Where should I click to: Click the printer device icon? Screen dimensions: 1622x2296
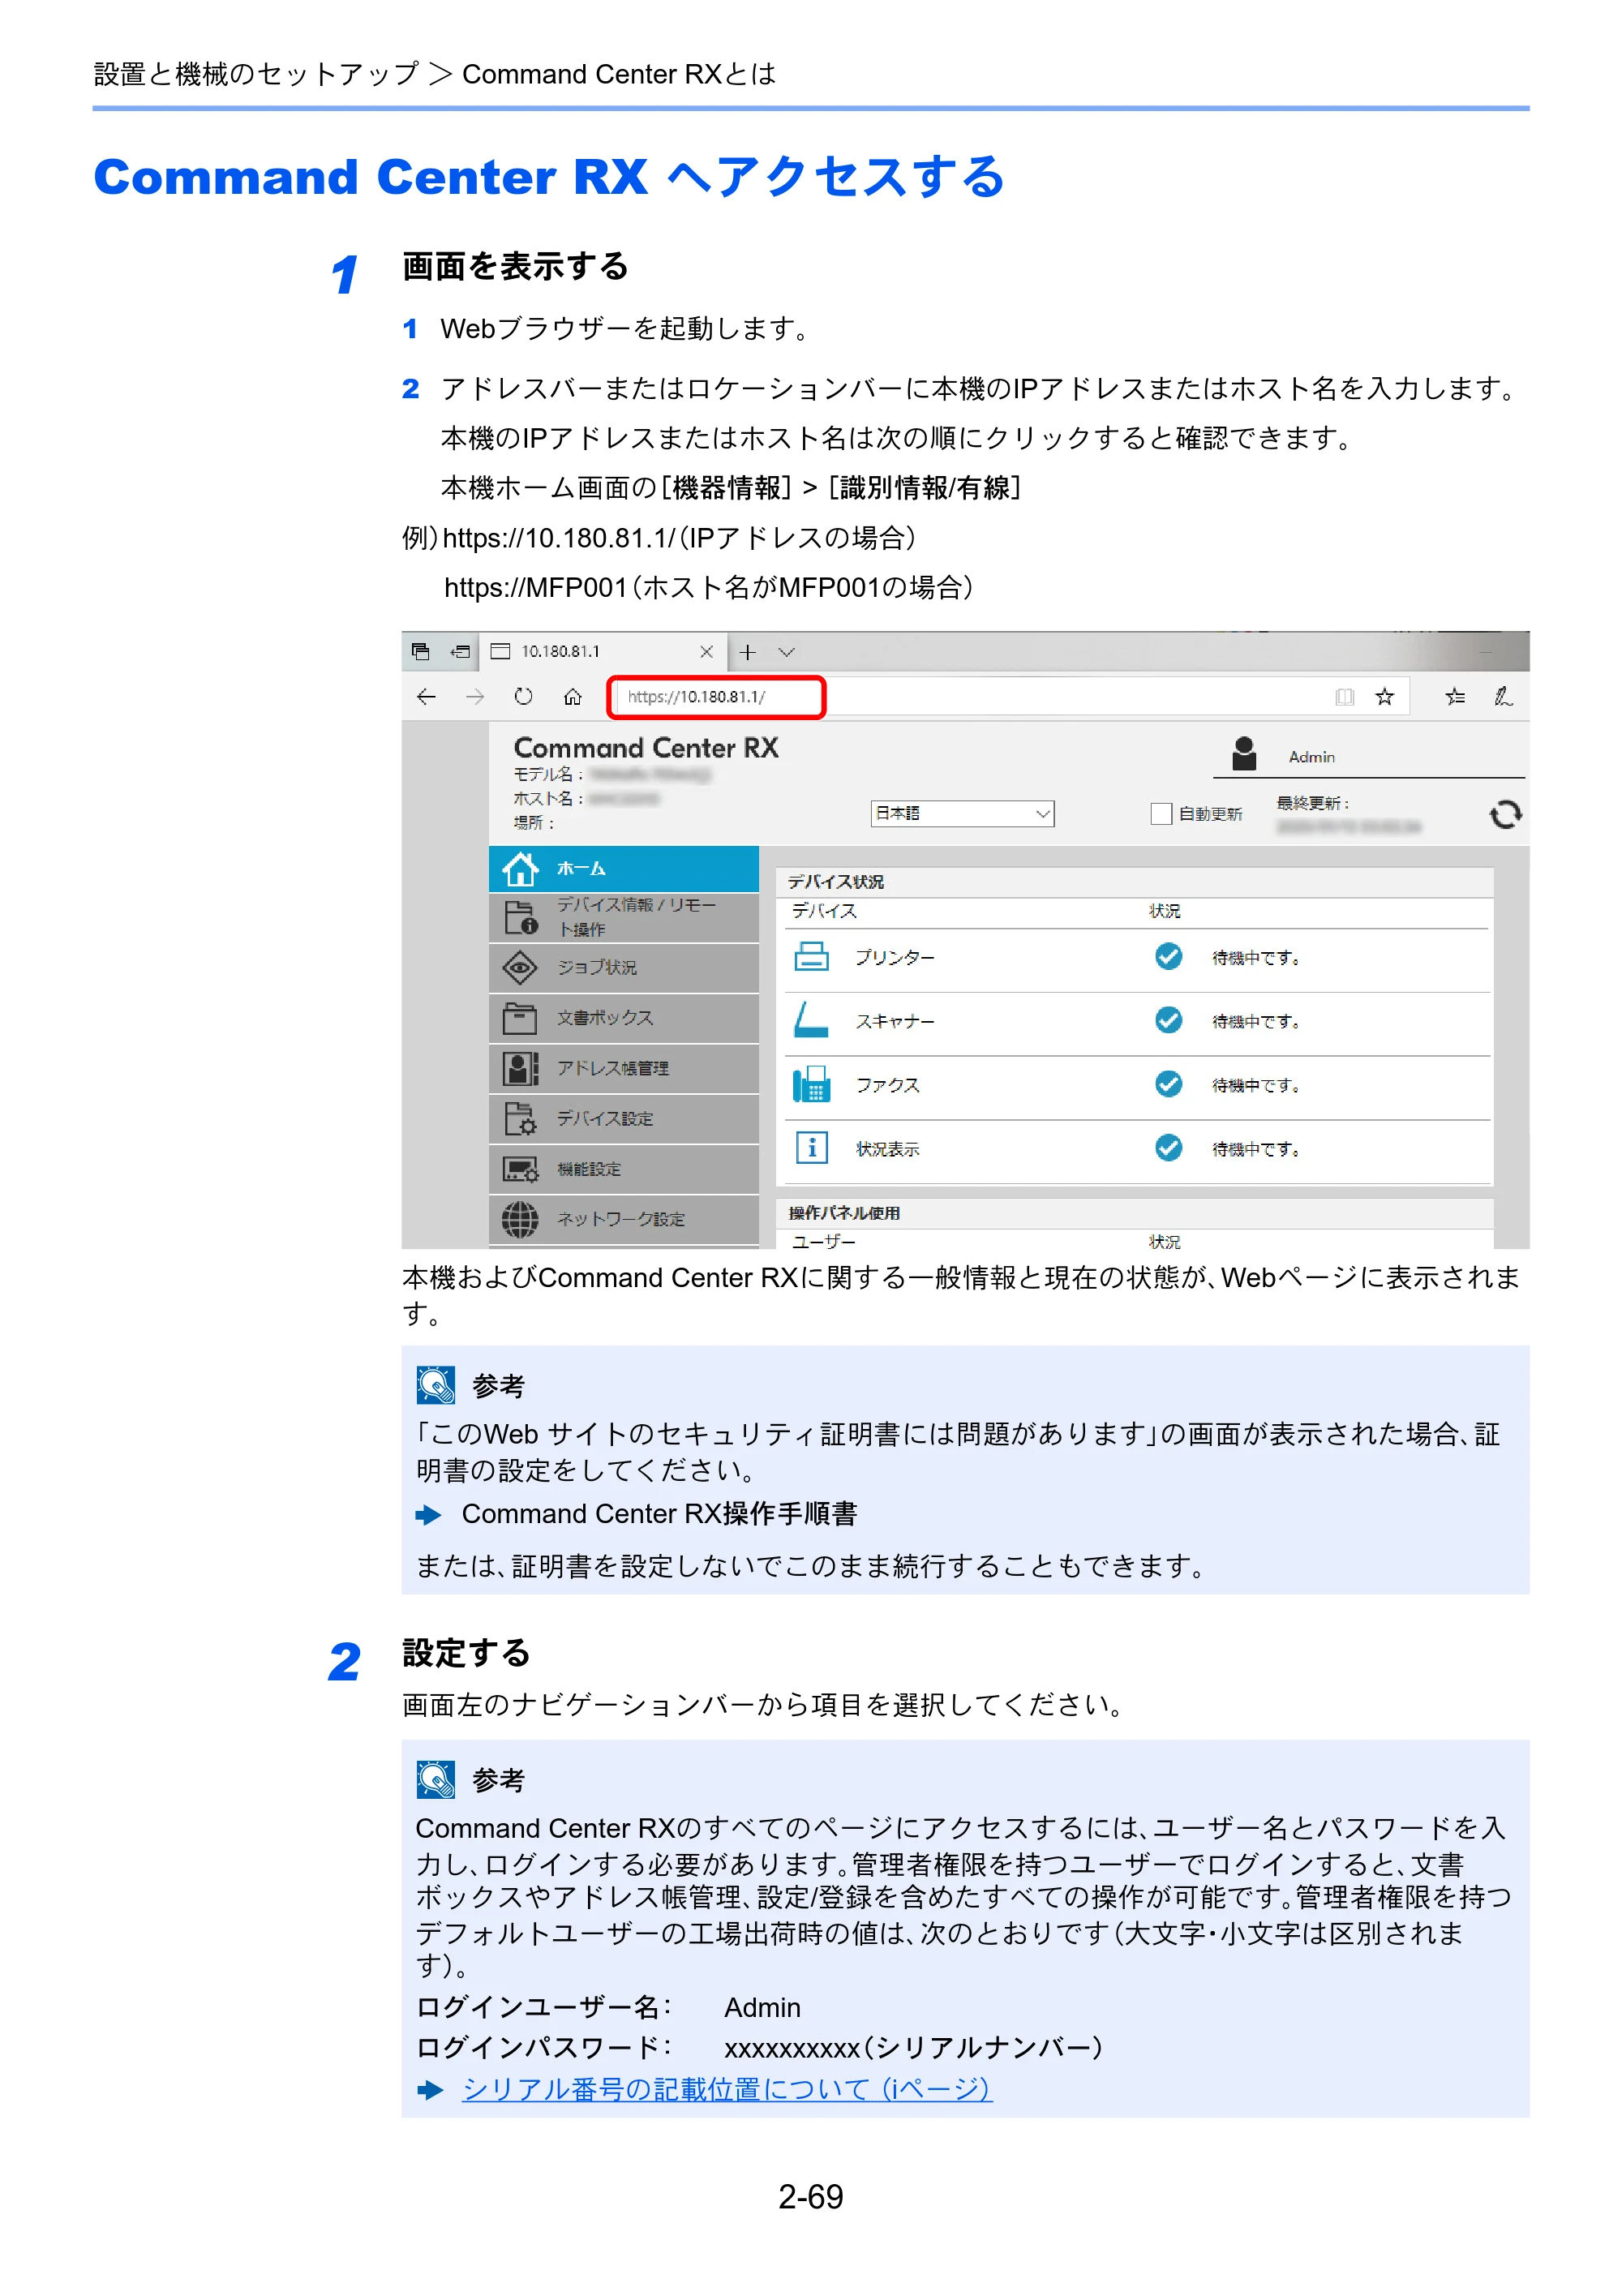tap(811, 957)
